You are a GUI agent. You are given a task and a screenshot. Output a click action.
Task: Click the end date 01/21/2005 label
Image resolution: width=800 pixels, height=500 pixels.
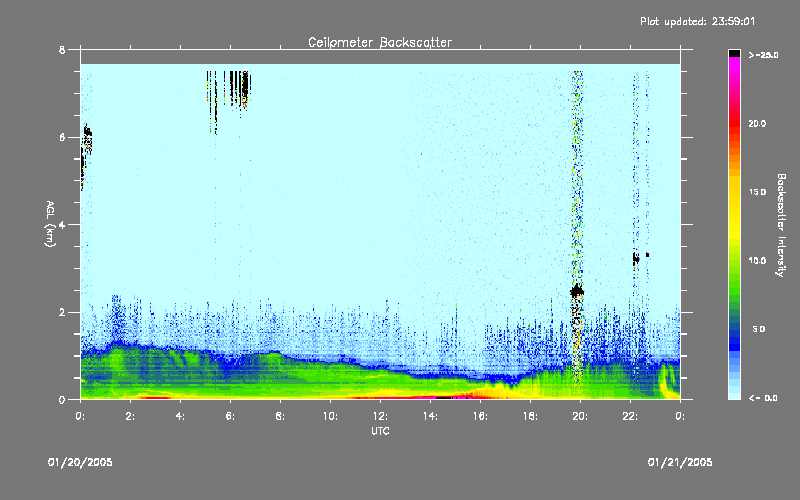pyautogui.click(x=680, y=462)
